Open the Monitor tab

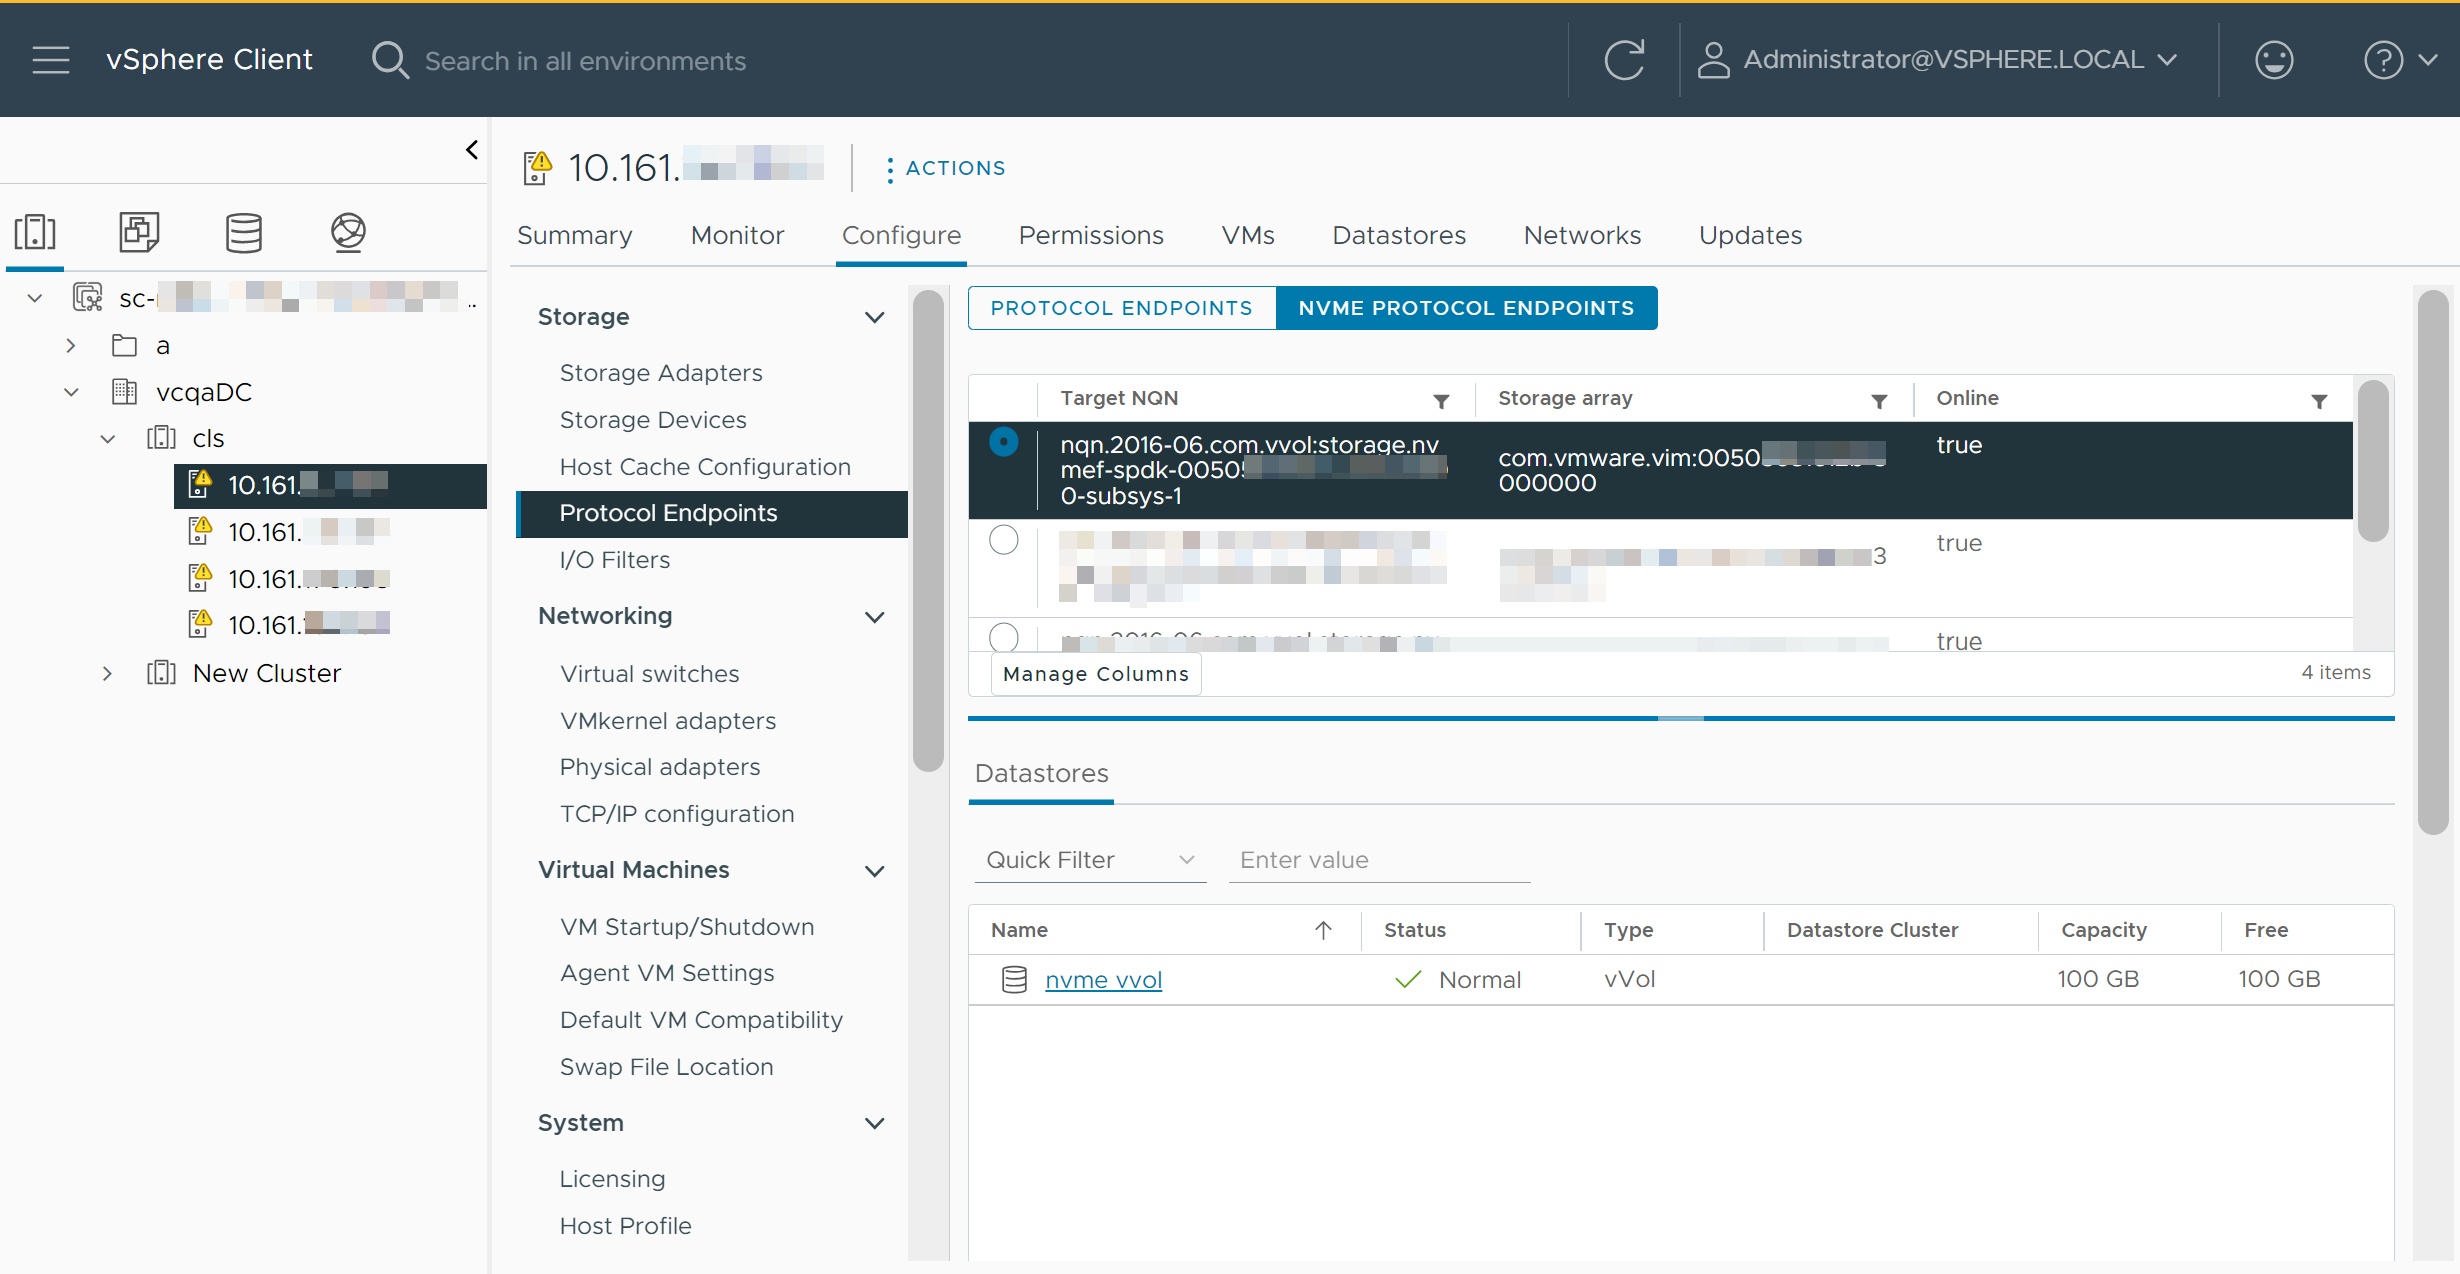tap(737, 235)
